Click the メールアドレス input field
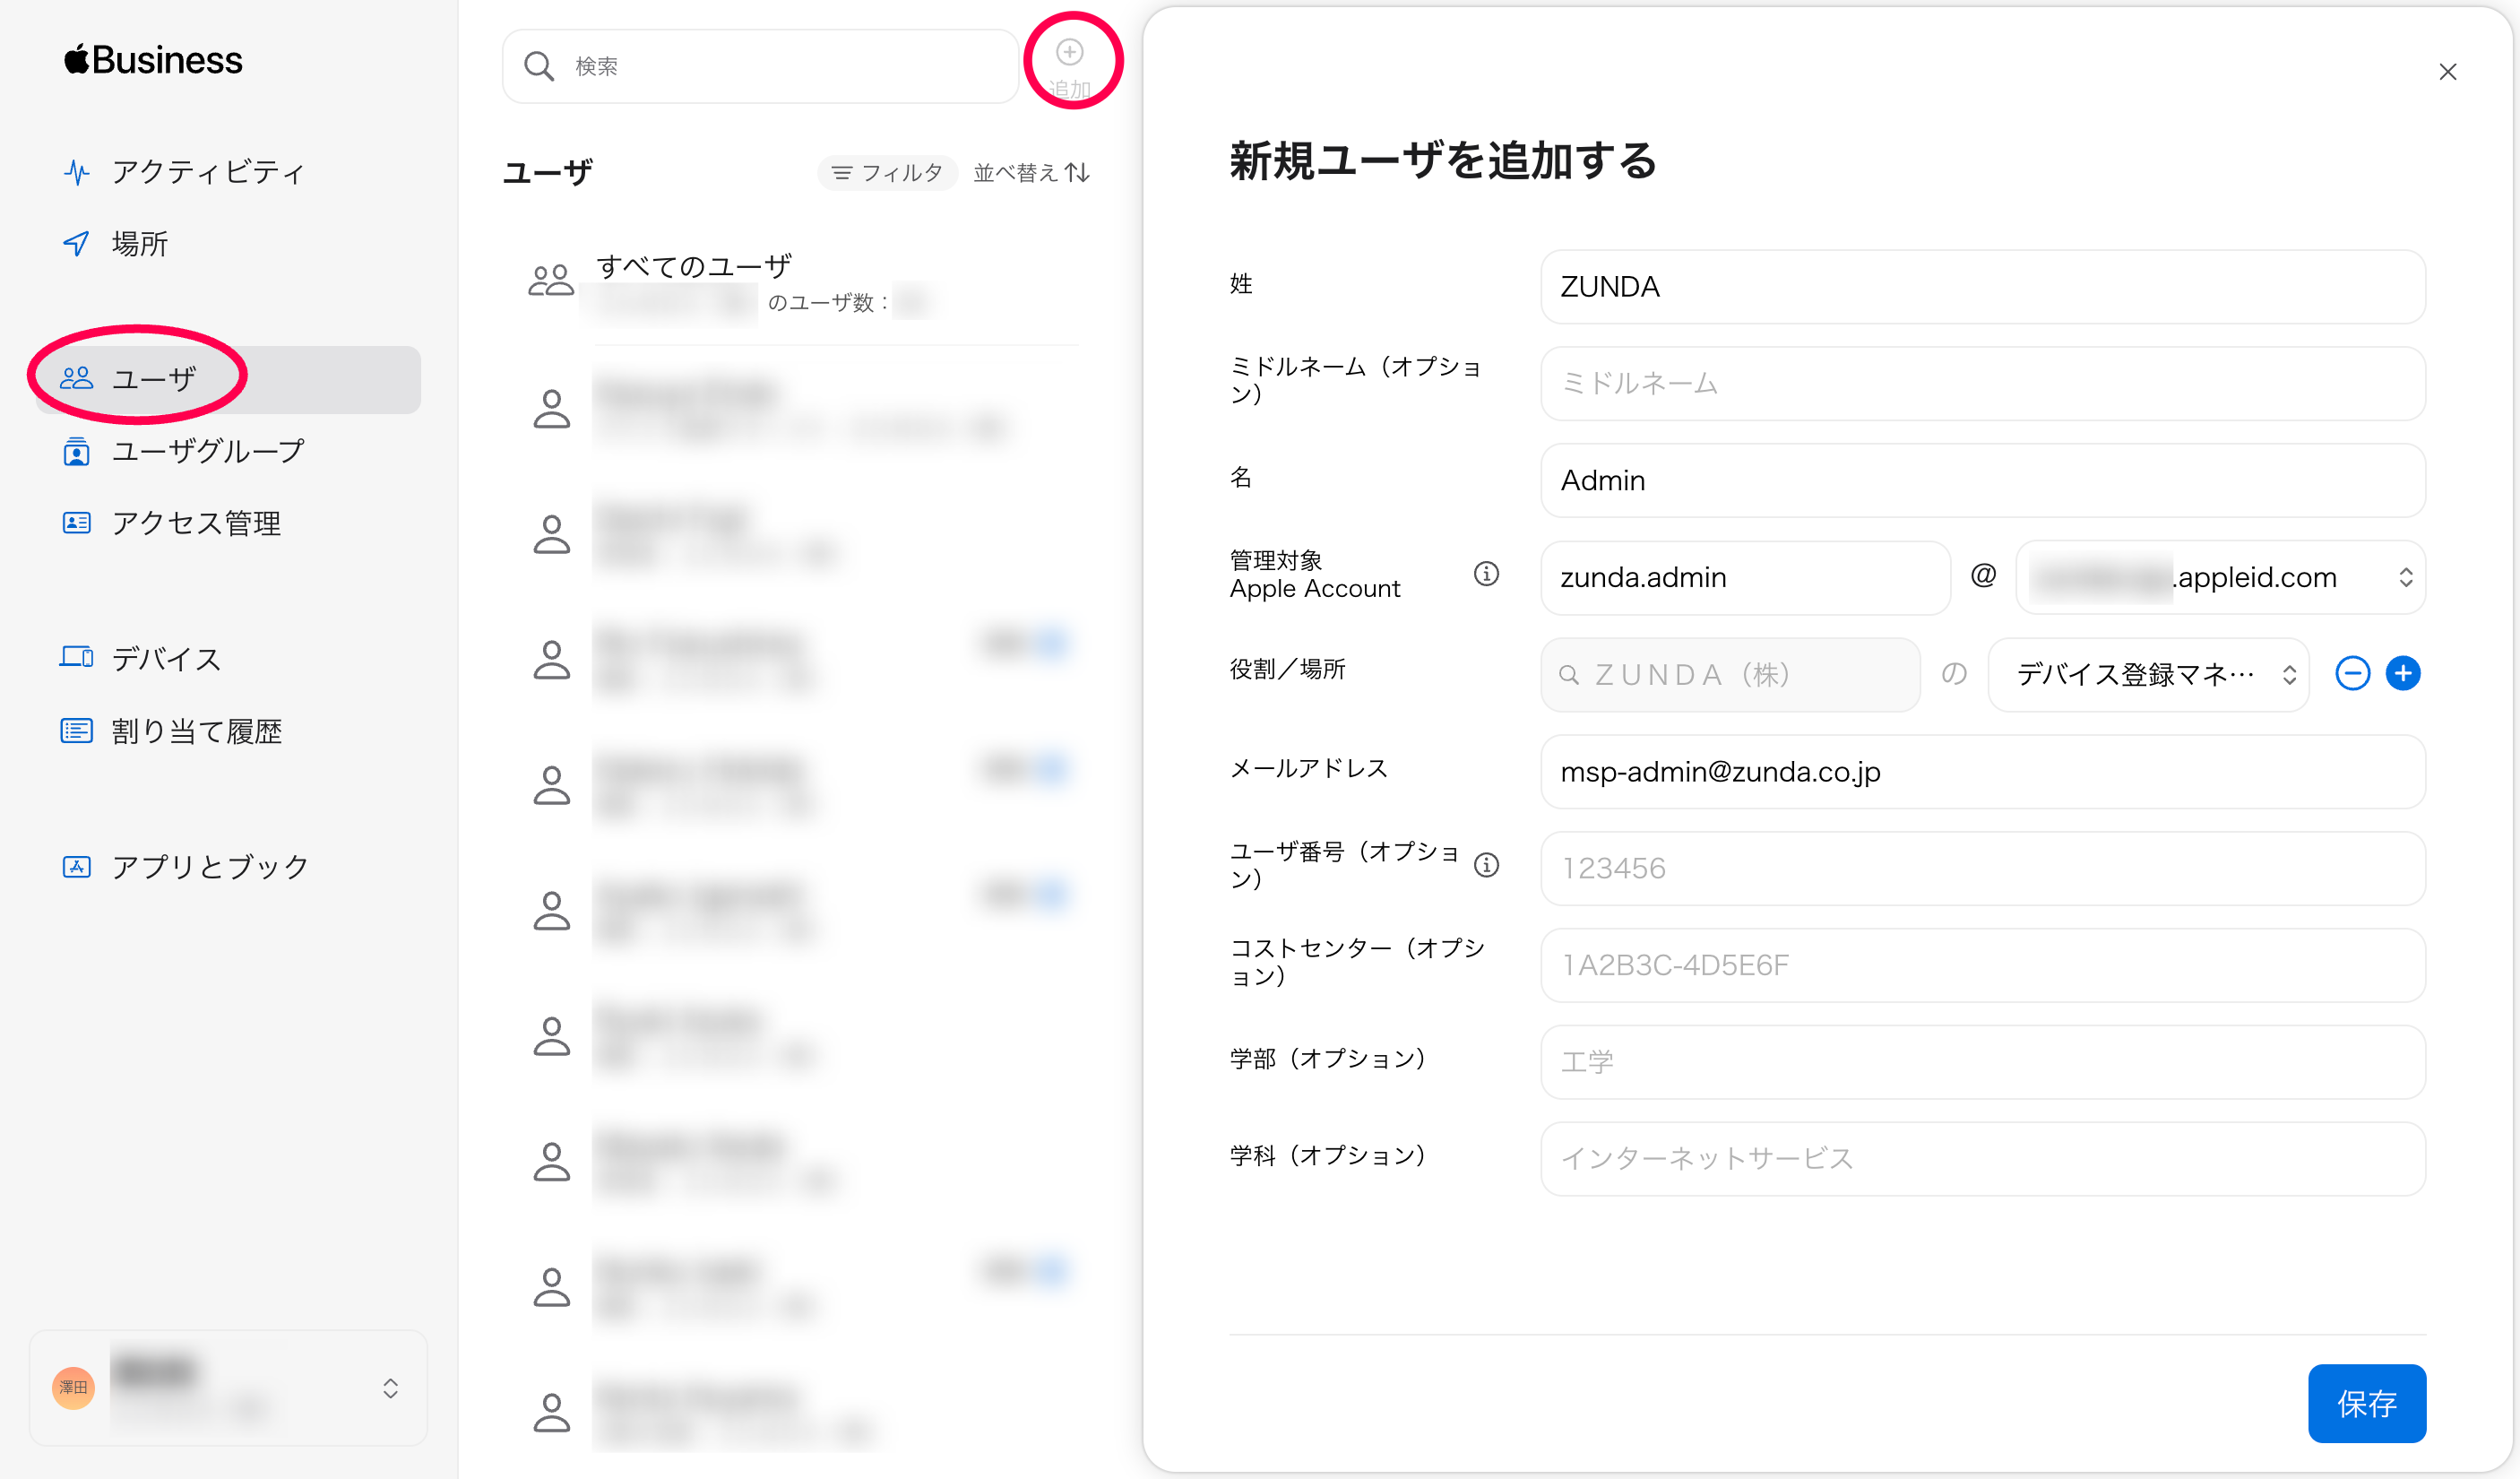This screenshot has width=2520, height=1479. point(1981,772)
